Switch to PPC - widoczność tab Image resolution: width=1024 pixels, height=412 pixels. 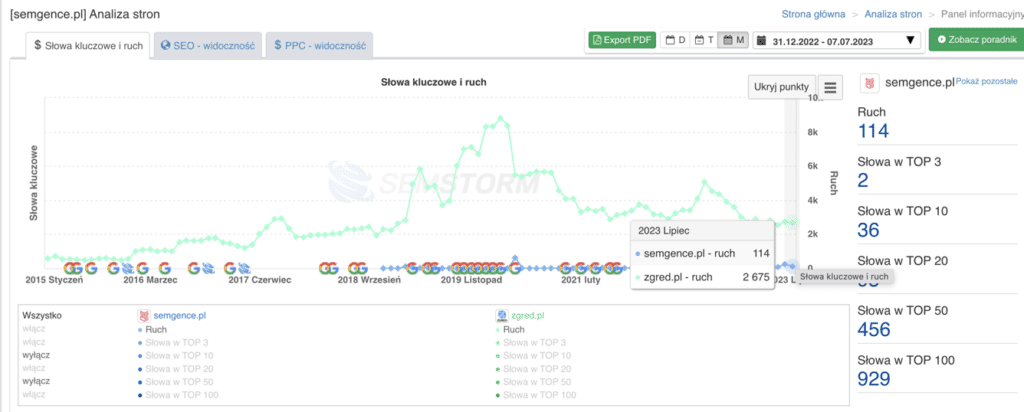[x=319, y=45]
